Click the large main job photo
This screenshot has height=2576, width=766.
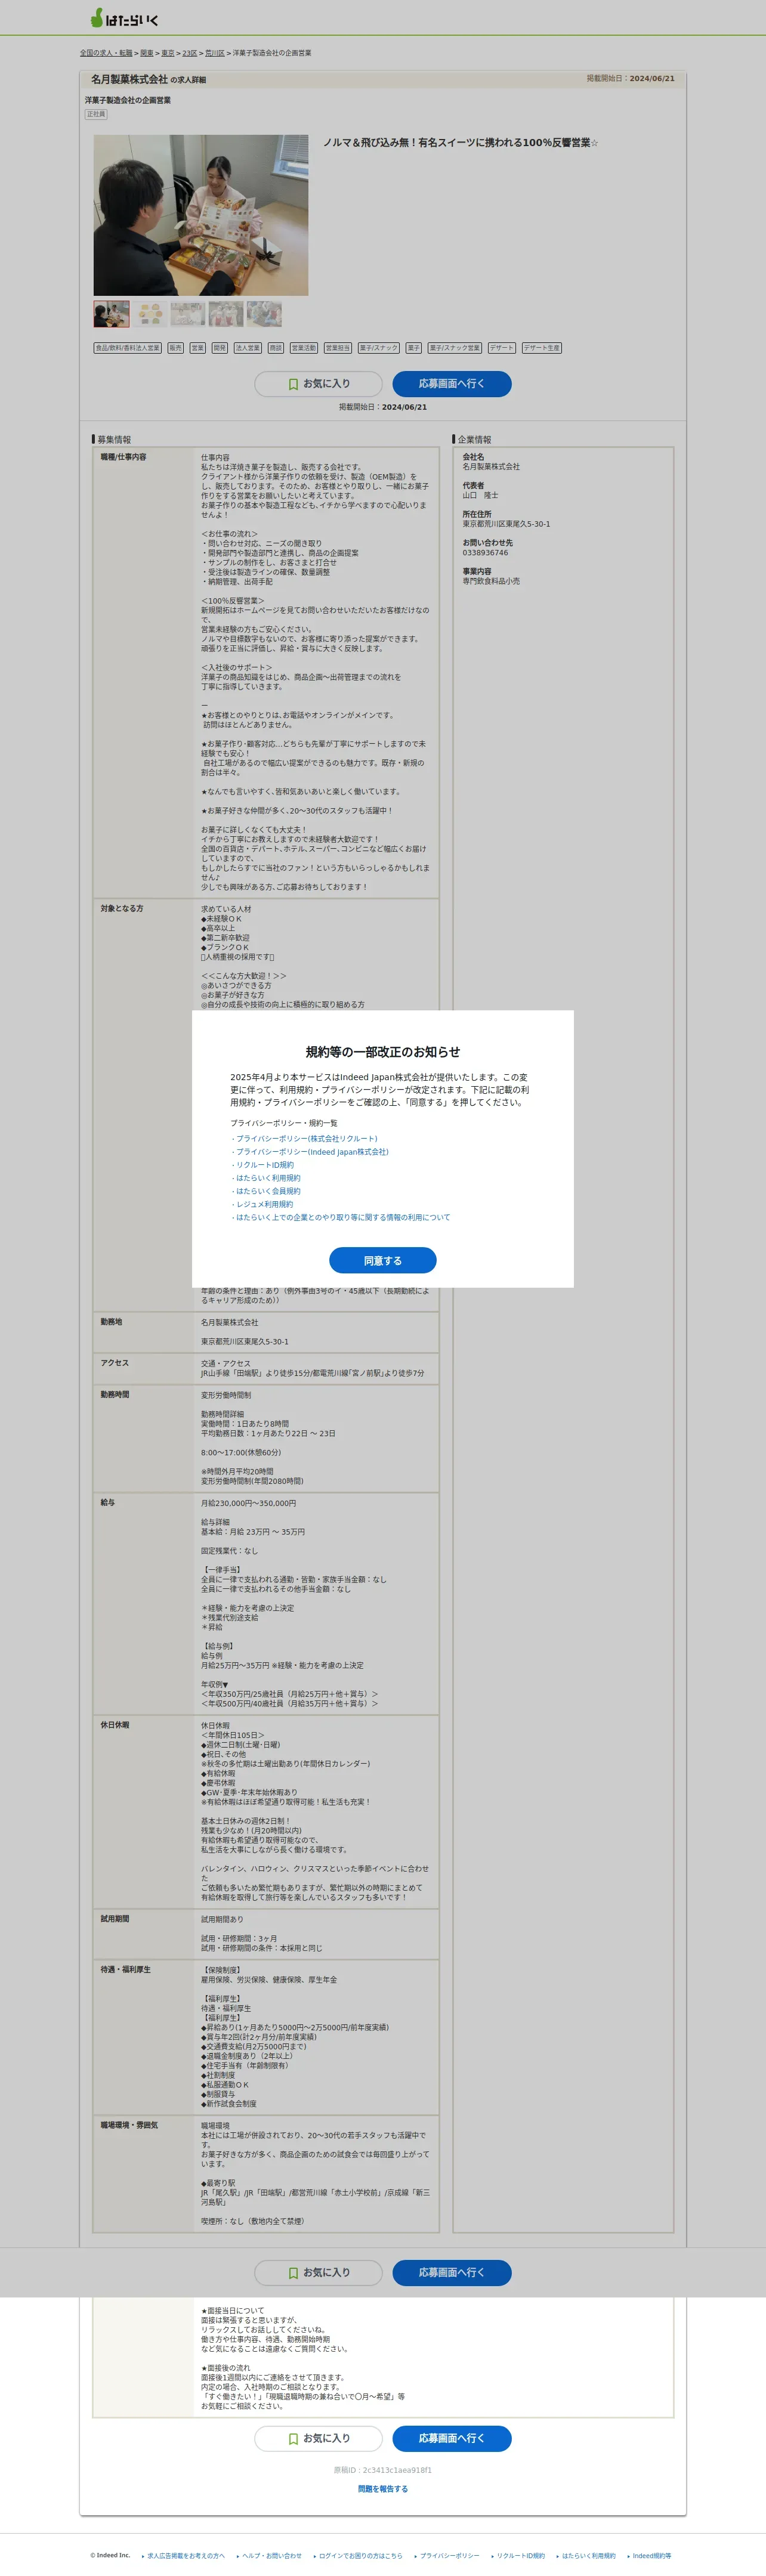coord(201,215)
